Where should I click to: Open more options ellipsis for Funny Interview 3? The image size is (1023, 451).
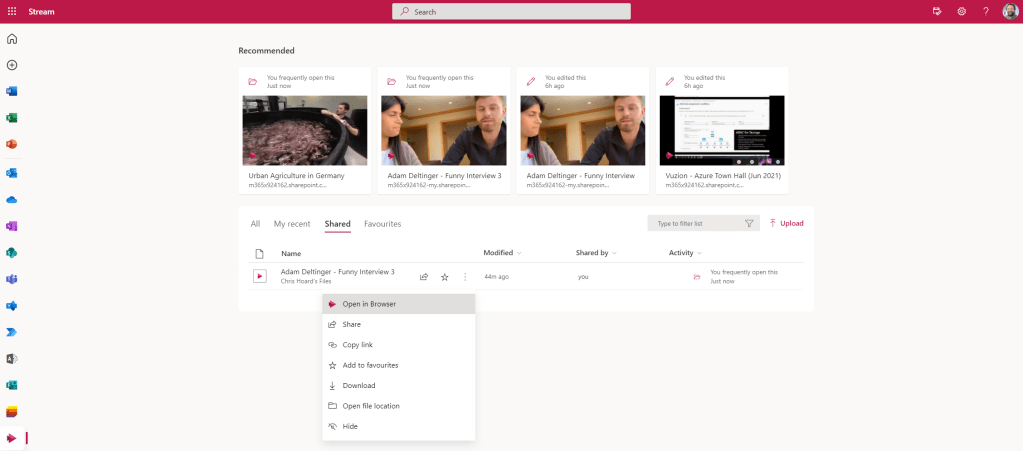[465, 277]
